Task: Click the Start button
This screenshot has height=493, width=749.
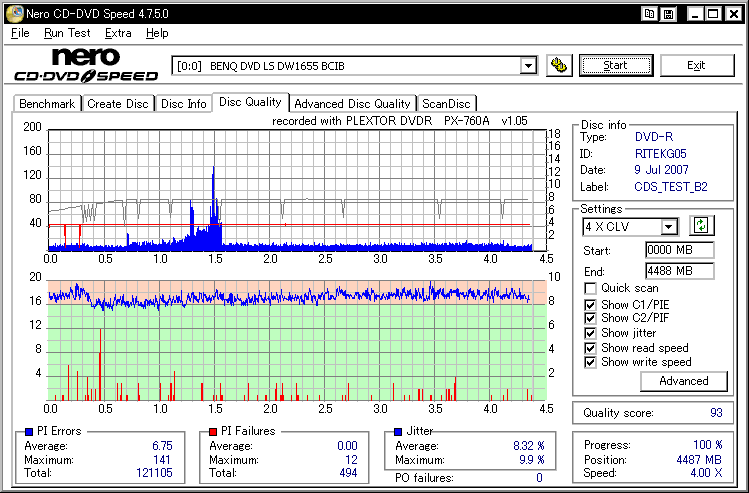Action: (616, 65)
